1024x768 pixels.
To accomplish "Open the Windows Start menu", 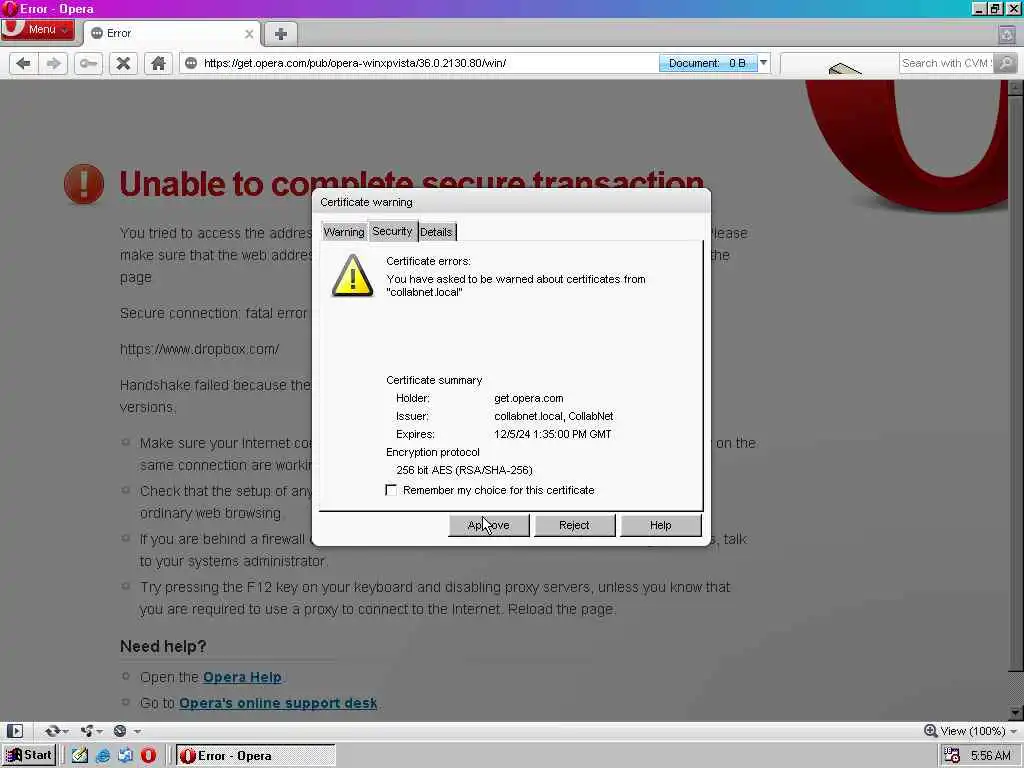I will point(29,756).
